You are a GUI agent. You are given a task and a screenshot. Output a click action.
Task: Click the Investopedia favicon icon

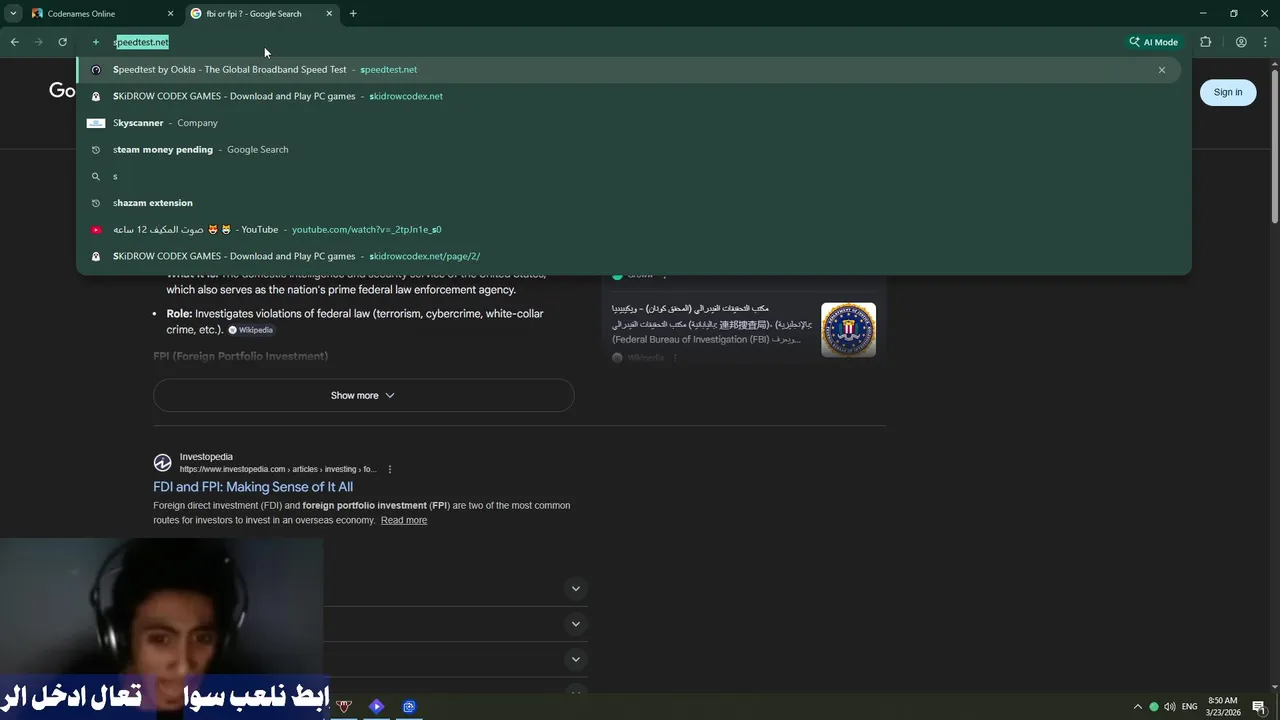click(162, 462)
